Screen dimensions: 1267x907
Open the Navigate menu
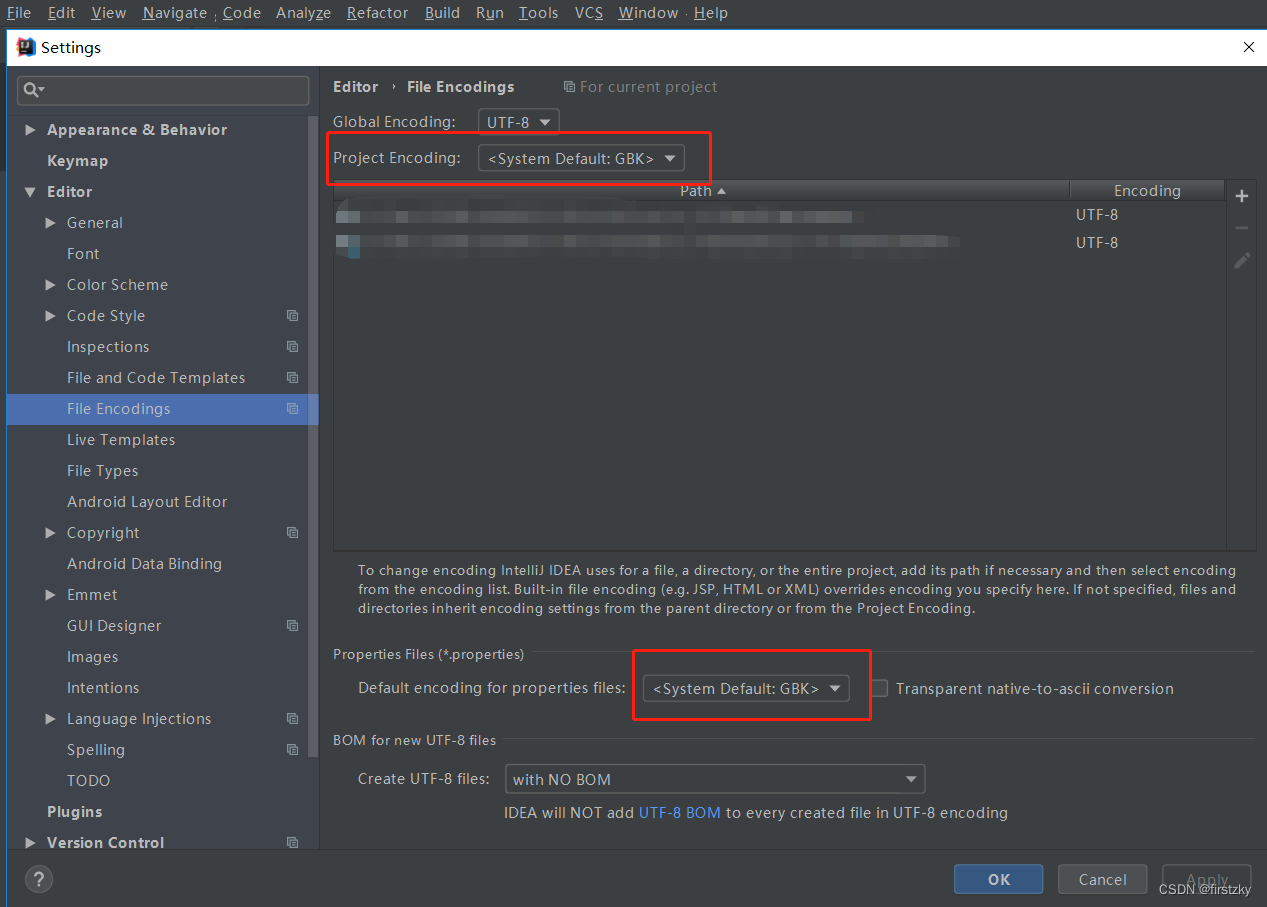(x=175, y=13)
